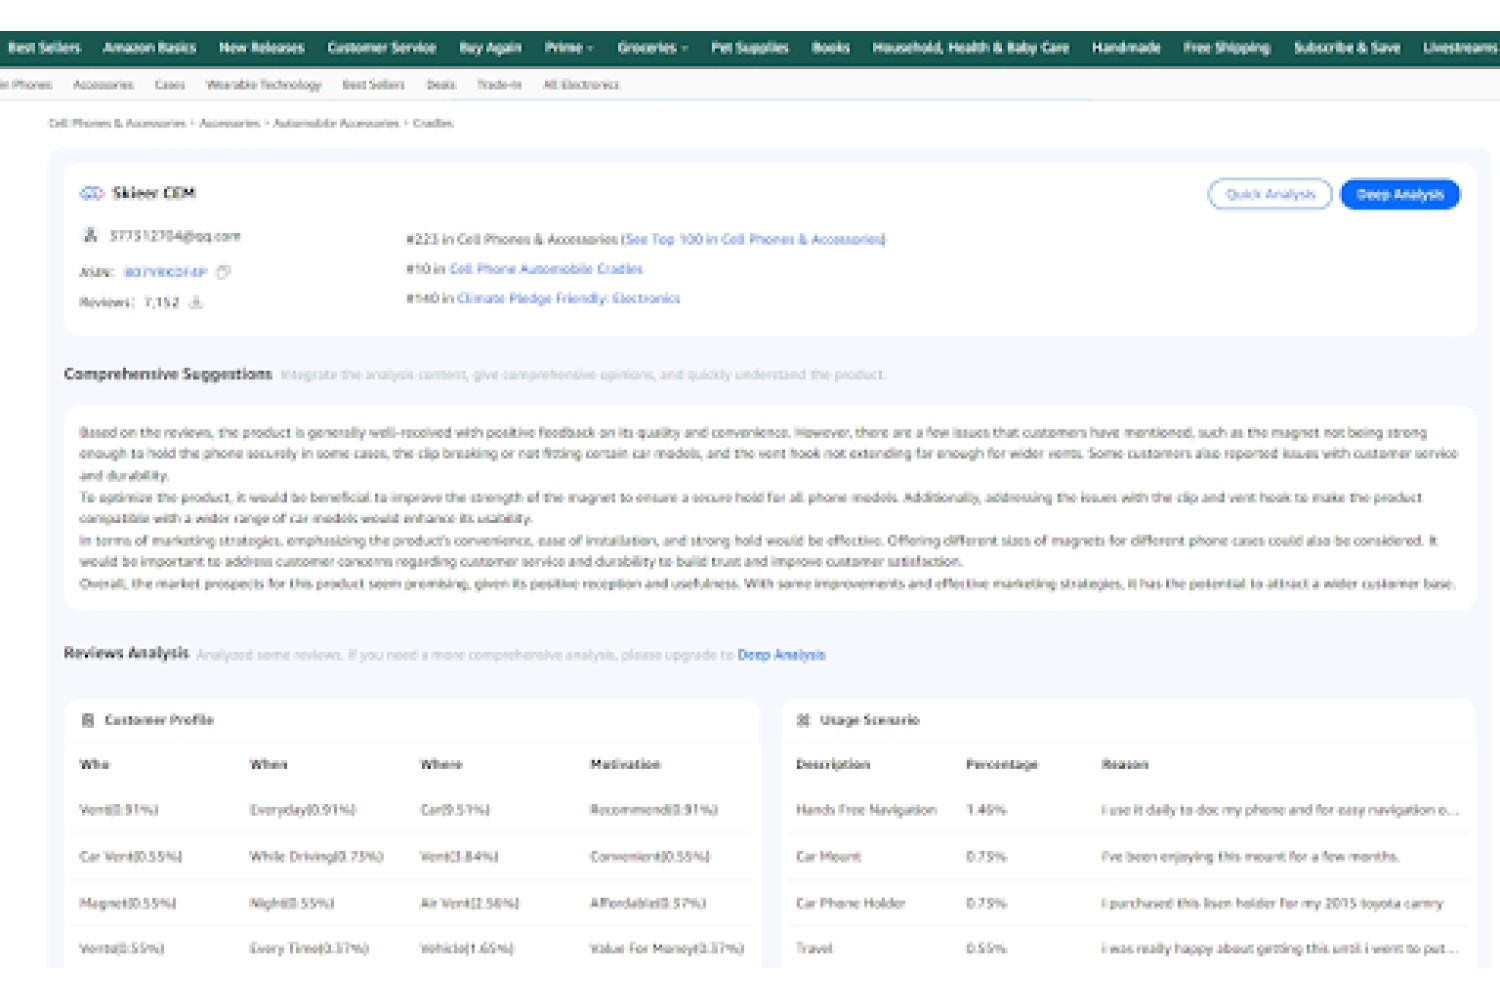Viewport: 1500px width, 1000px height.
Task: Click Night(0.55%) cell
Action: [291, 903]
